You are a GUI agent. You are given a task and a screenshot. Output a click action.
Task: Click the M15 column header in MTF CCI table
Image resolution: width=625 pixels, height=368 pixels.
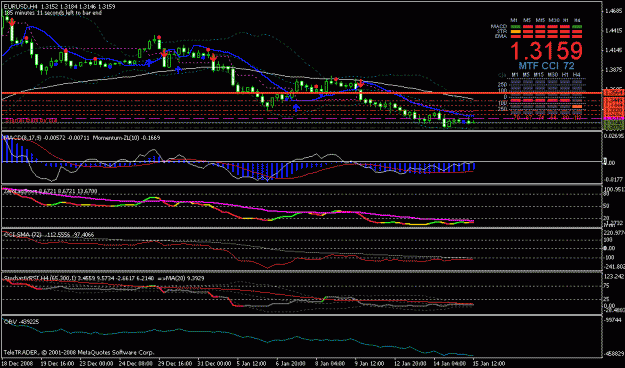click(x=539, y=75)
